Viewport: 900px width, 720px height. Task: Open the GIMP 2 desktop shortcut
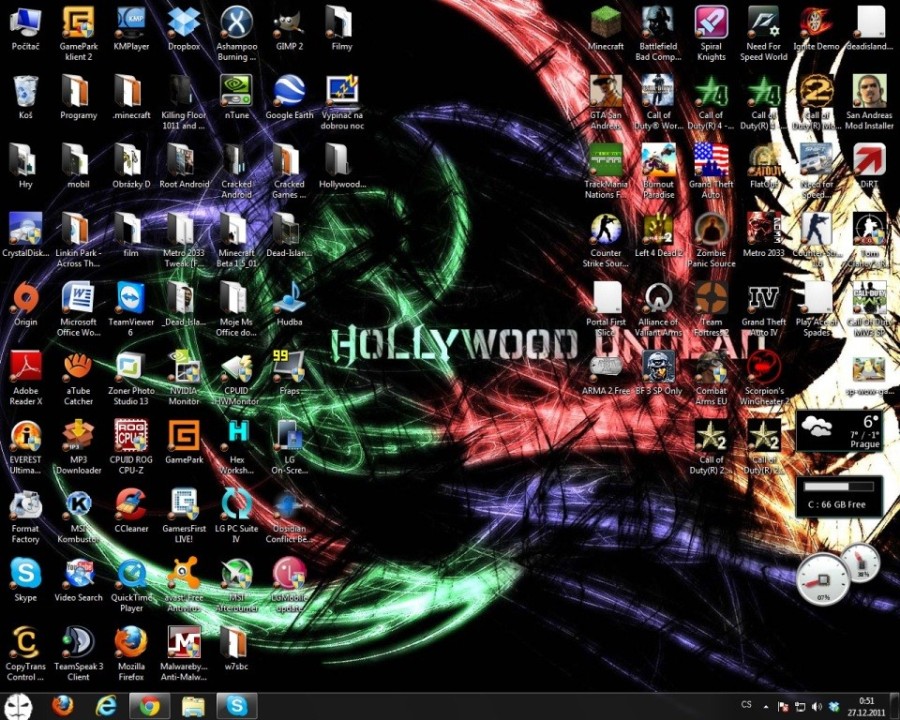point(288,22)
